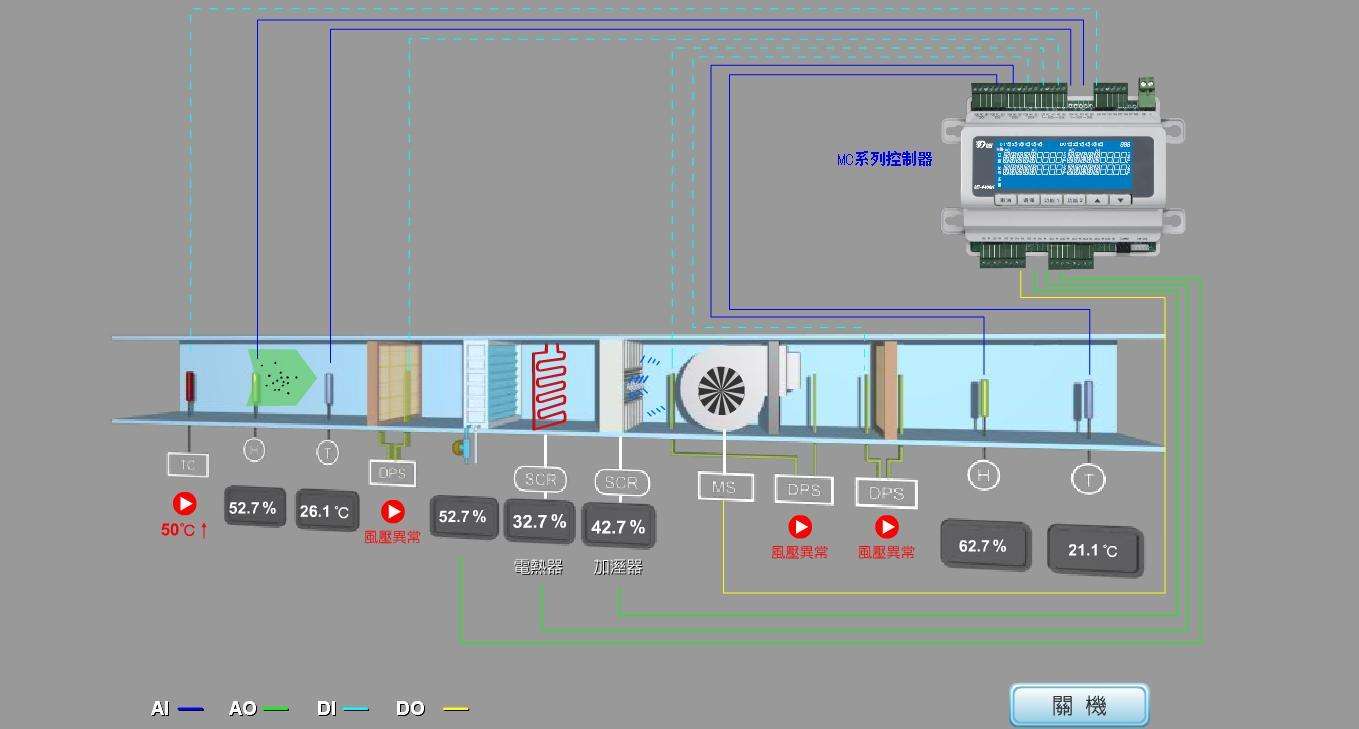Click the blue LCD screen on the controller
The width and height of the screenshot is (1359, 729).
coord(1064,165)
